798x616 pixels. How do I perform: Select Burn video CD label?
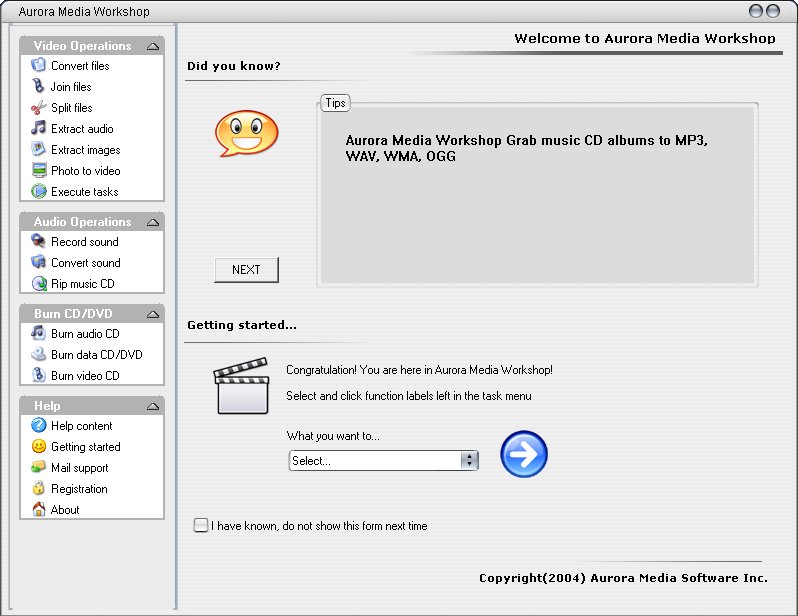coord(86,376)
